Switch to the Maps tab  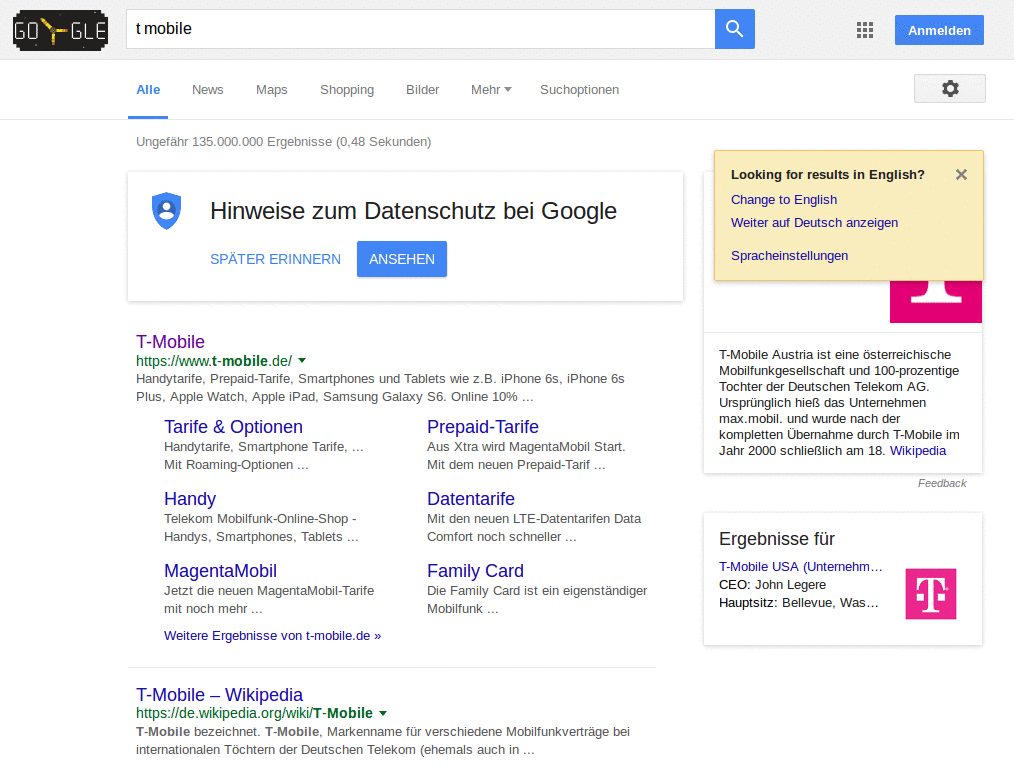(272, 89)
